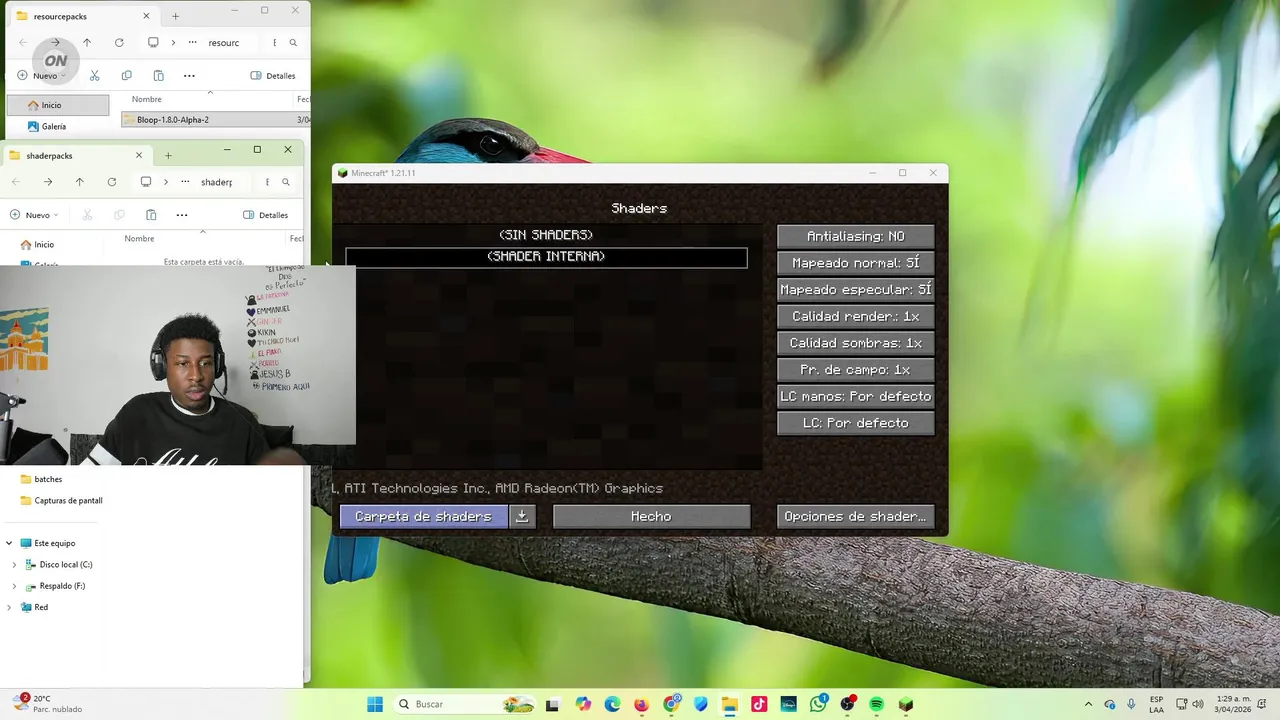Open TikTok from the taskbar
This screenshot has width=1280, height=720.
pyautogui.click(x=759, y=704)
